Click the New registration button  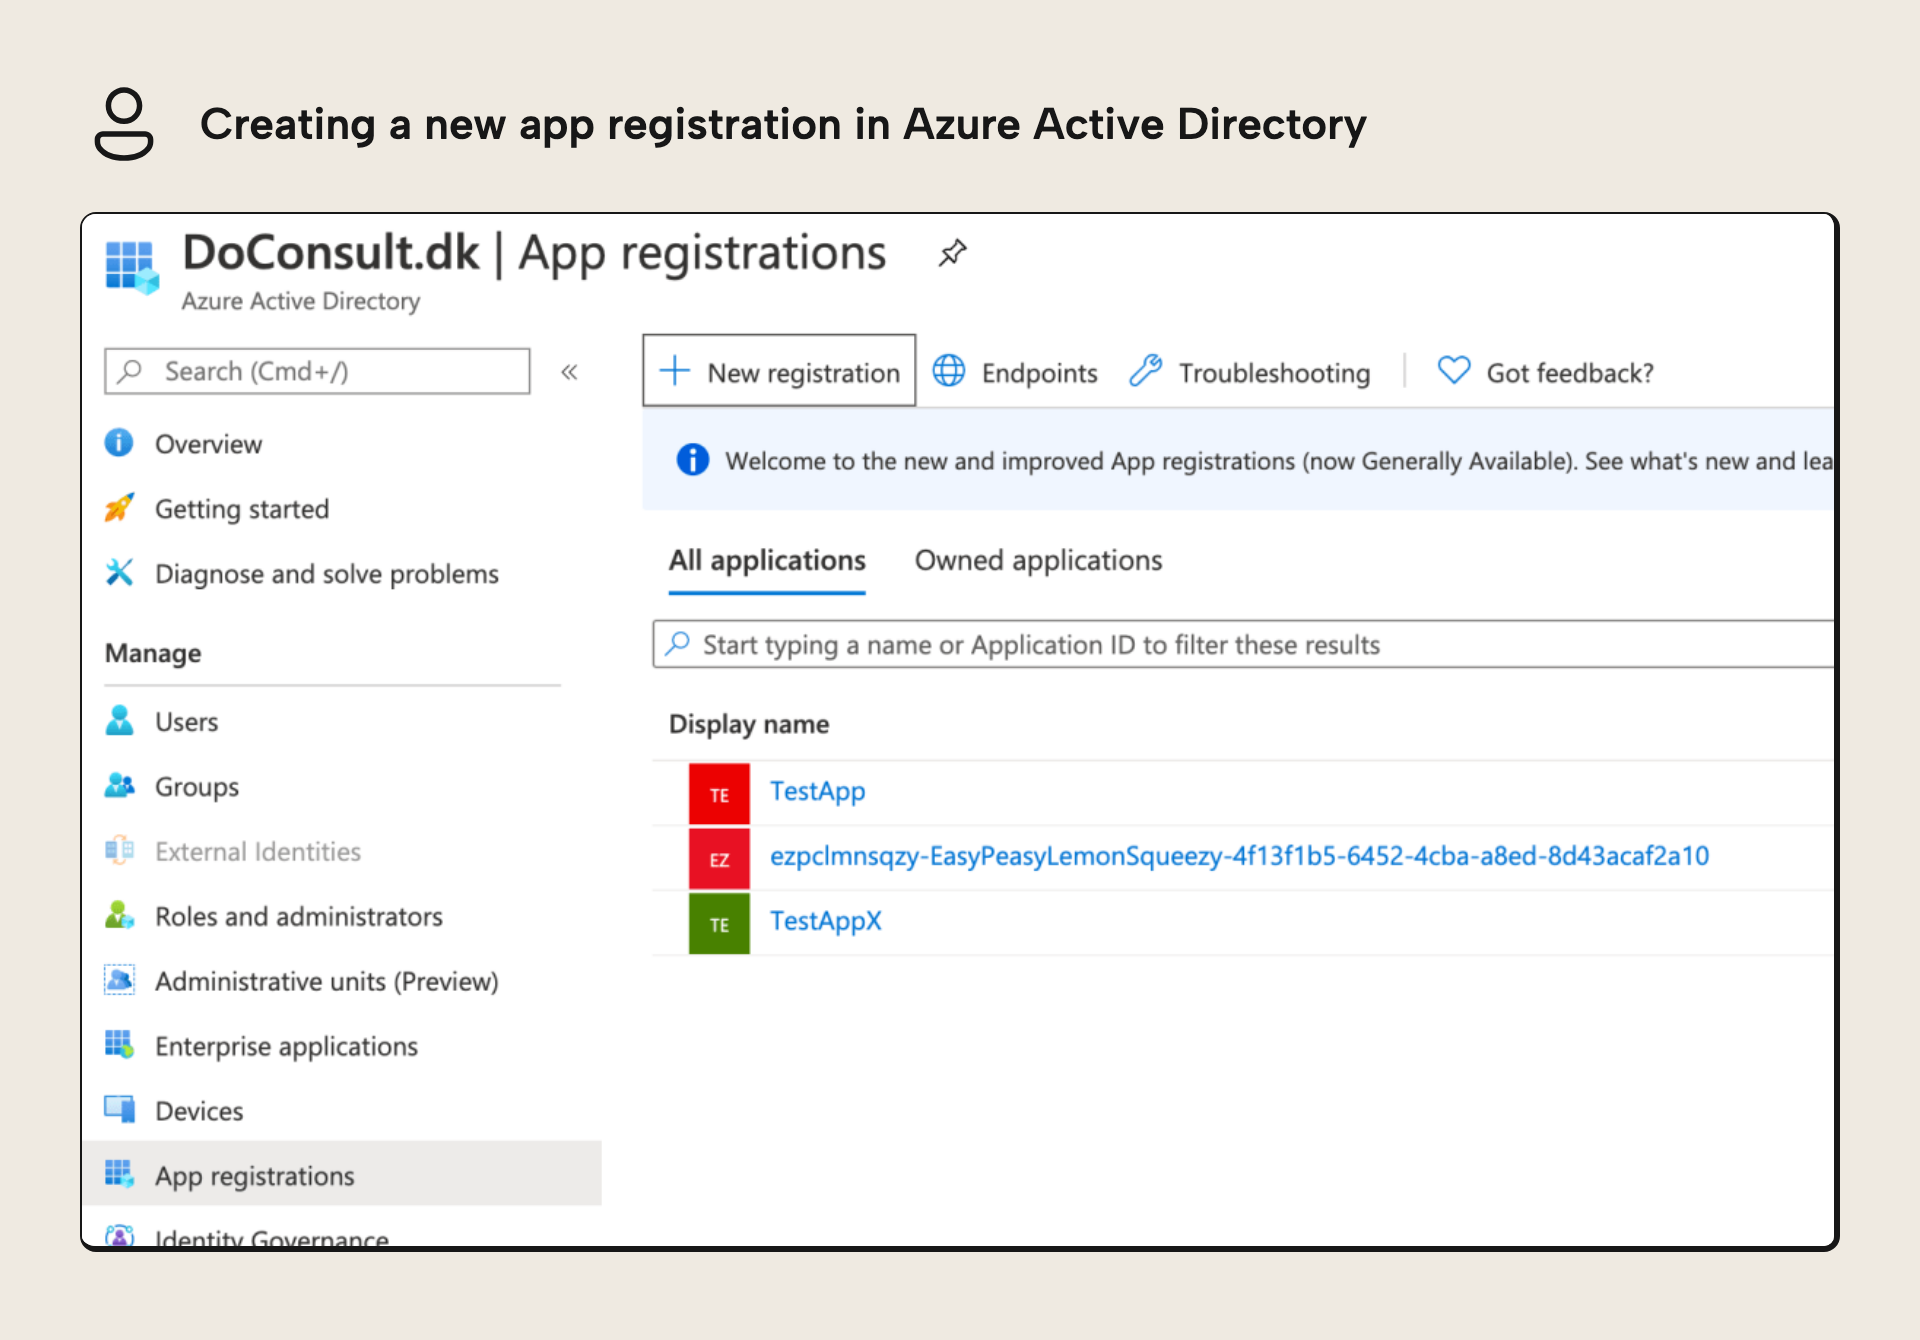click(x=779, y=371)
